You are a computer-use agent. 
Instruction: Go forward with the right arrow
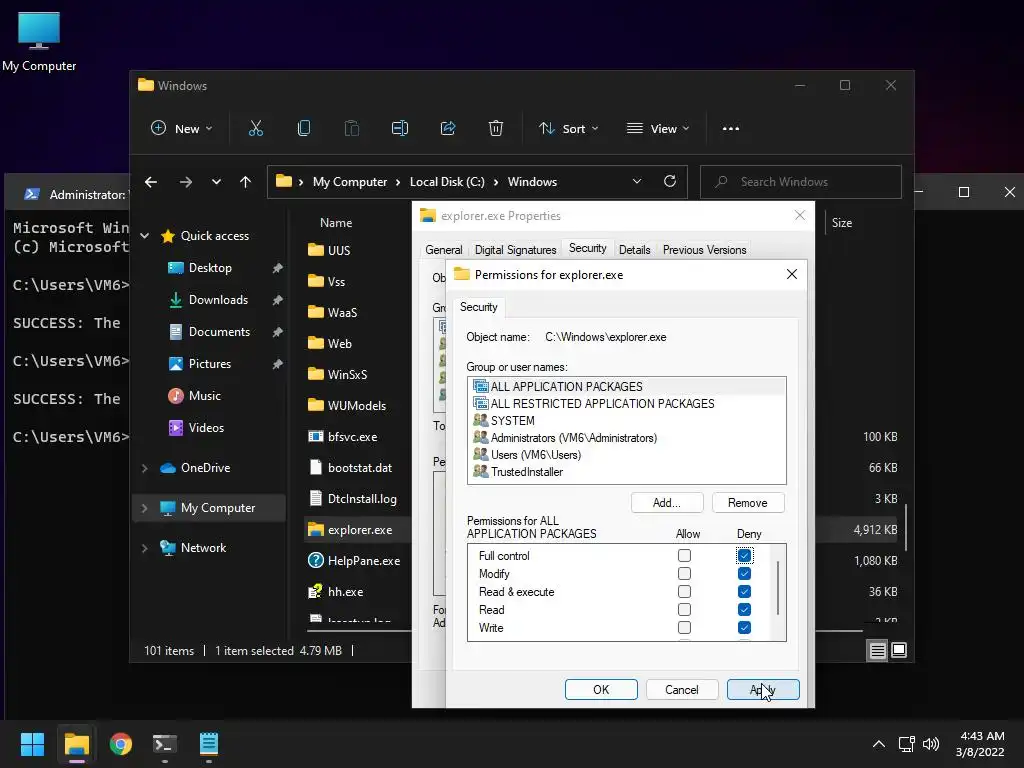click(186, 182)
